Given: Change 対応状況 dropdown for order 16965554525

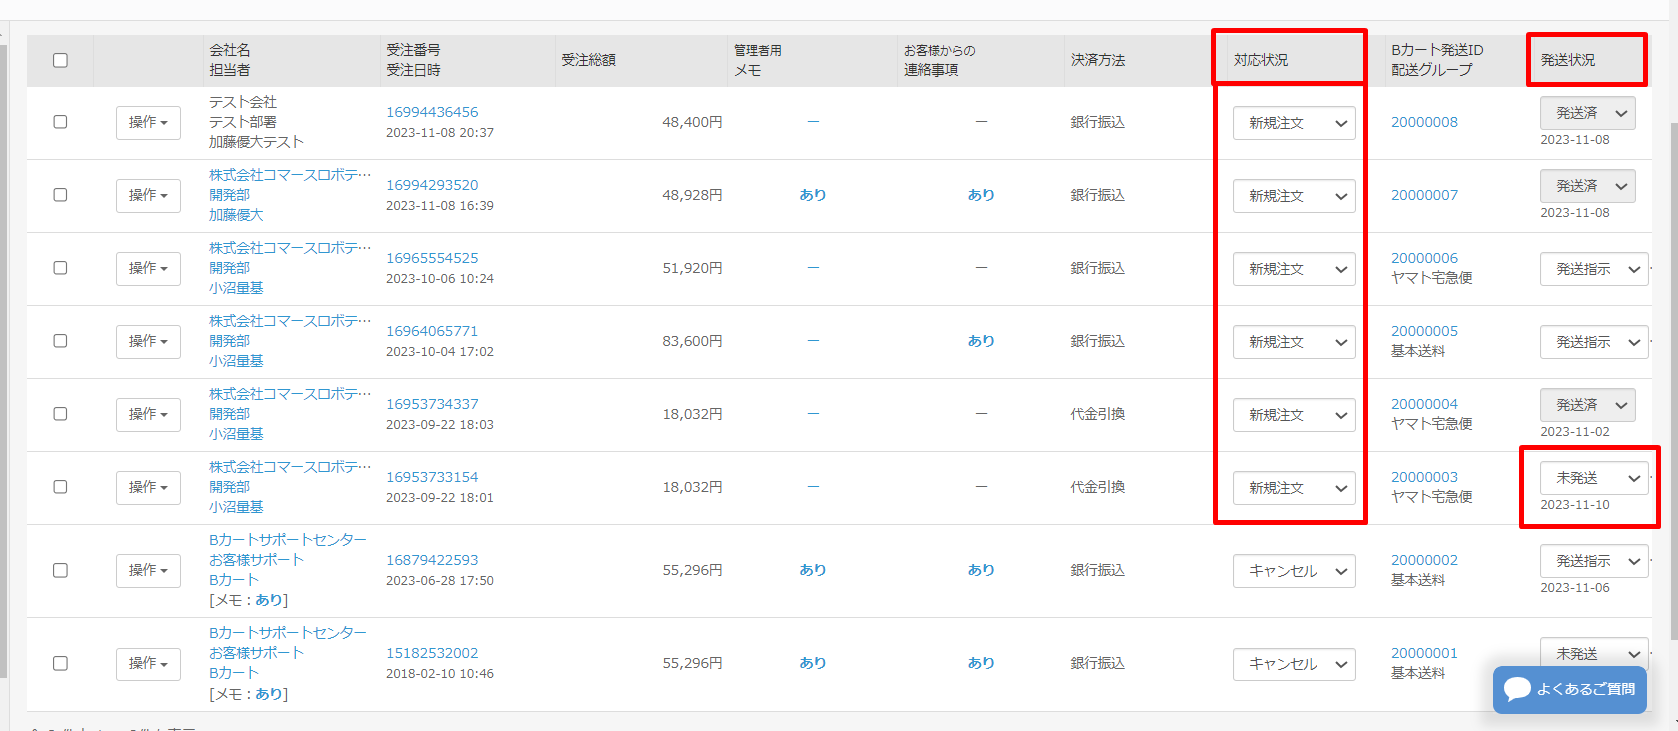Looking at the screenshot, I should pos(1294,269).
